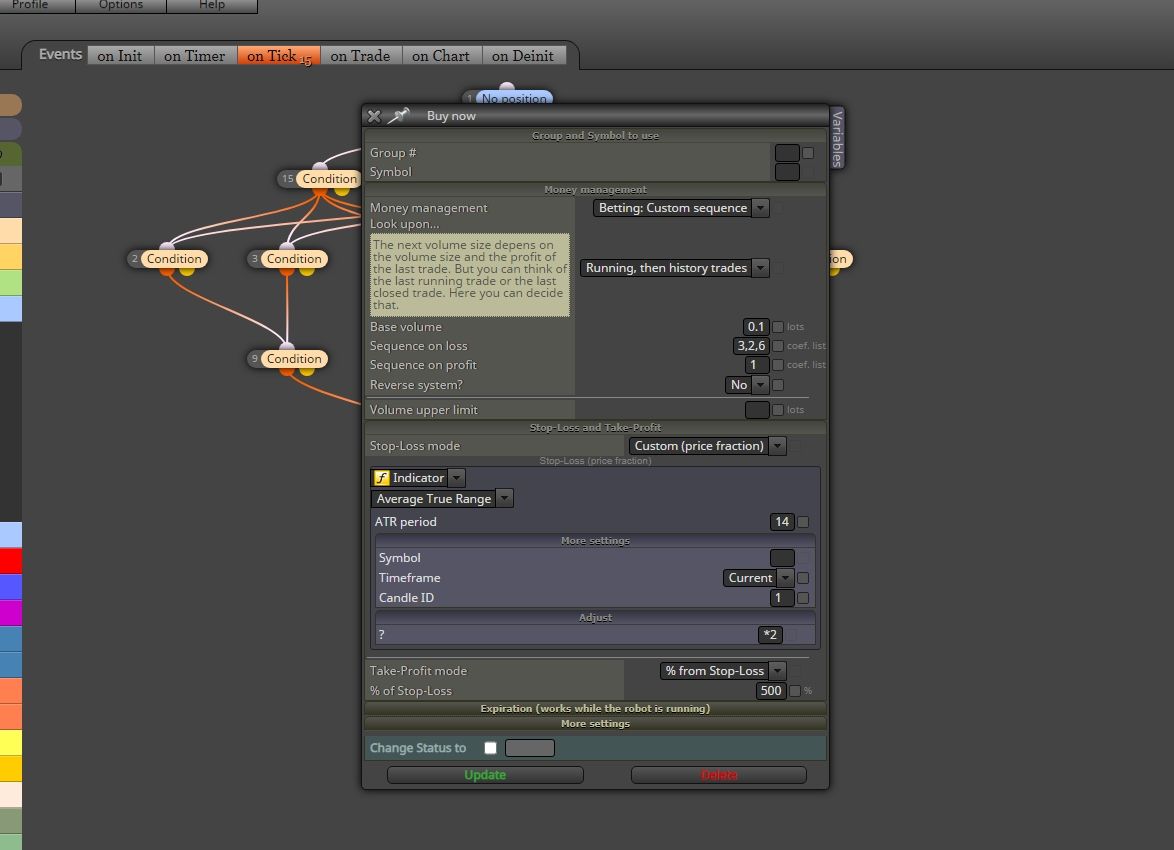Open the Variables side tab

837,138
